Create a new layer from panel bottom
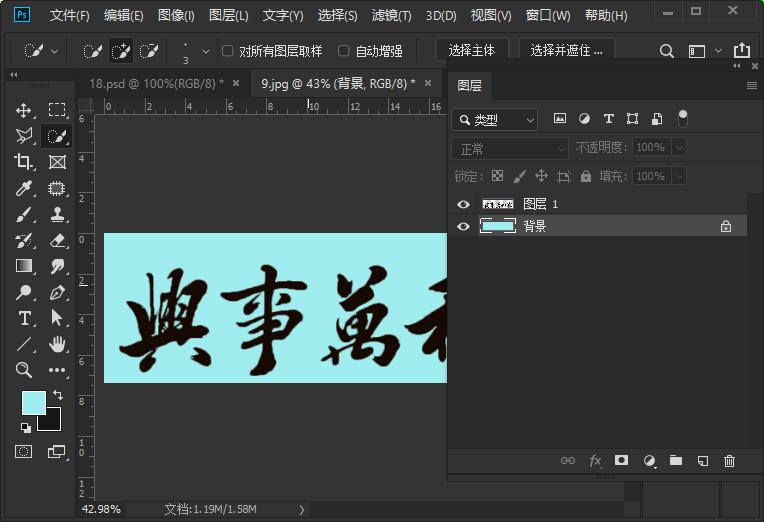 (x=703, y=461)
